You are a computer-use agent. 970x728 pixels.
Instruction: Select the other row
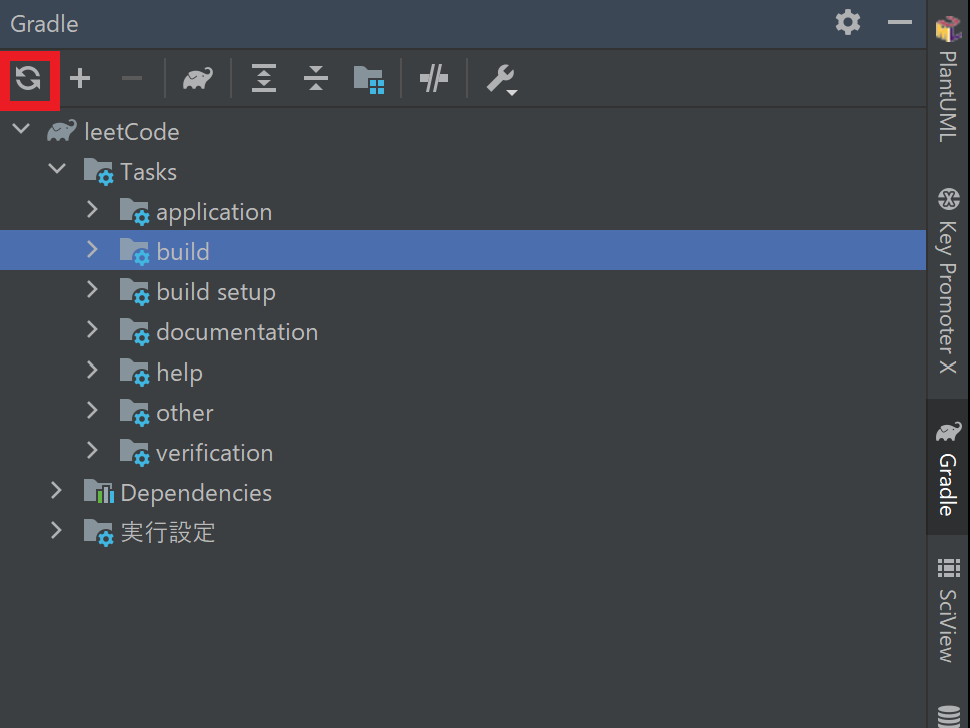pos(463,412)
